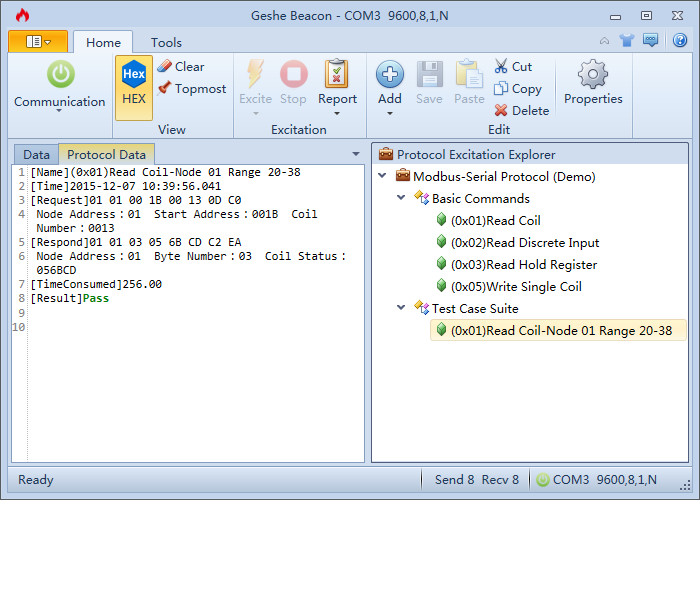
Task: Click Modbus-Serial Protocol briefcase icon
Action: pos(403,175)
